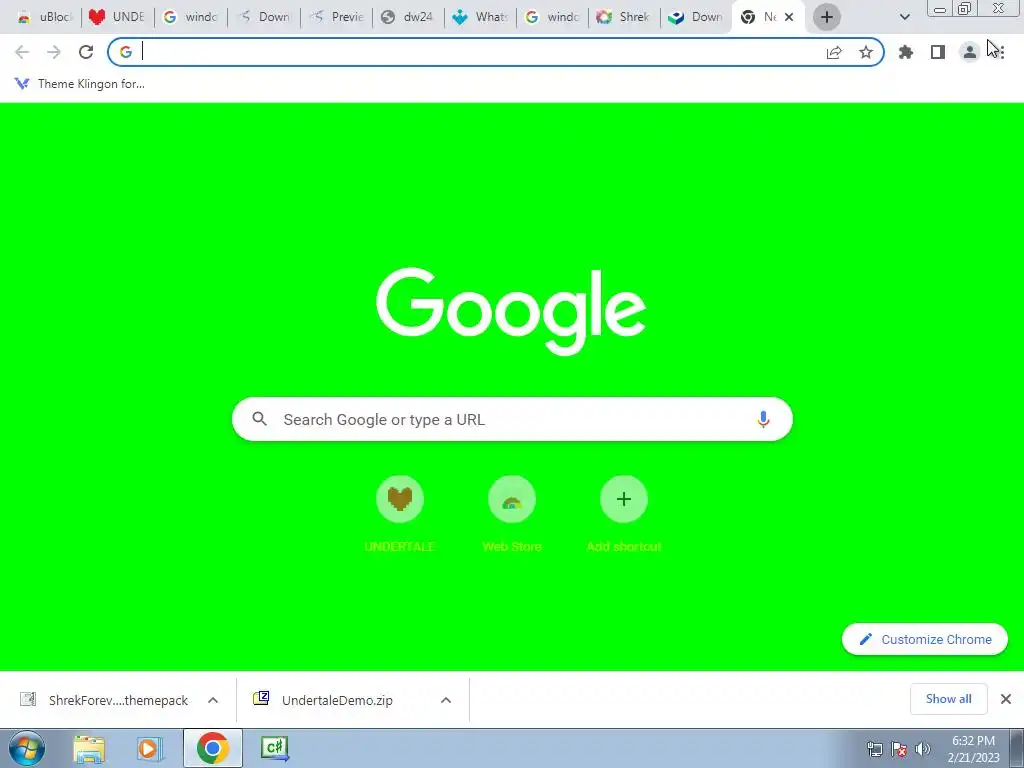Screen dimensions: 1024x768
Task: Switch to the UNDERTALE tab
Action: click(x=118, y=17)
